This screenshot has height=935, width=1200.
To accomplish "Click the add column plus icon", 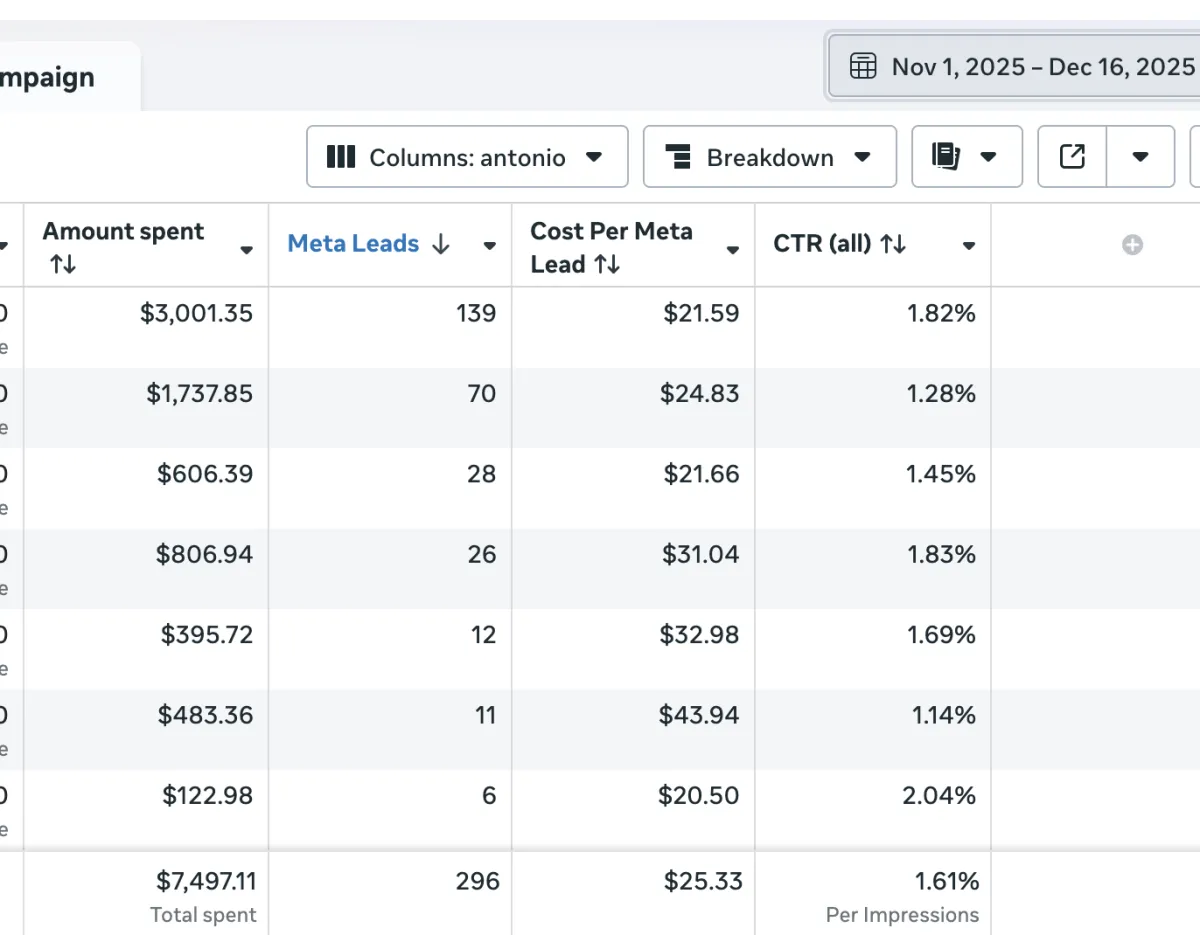I will pos(1132,245).
